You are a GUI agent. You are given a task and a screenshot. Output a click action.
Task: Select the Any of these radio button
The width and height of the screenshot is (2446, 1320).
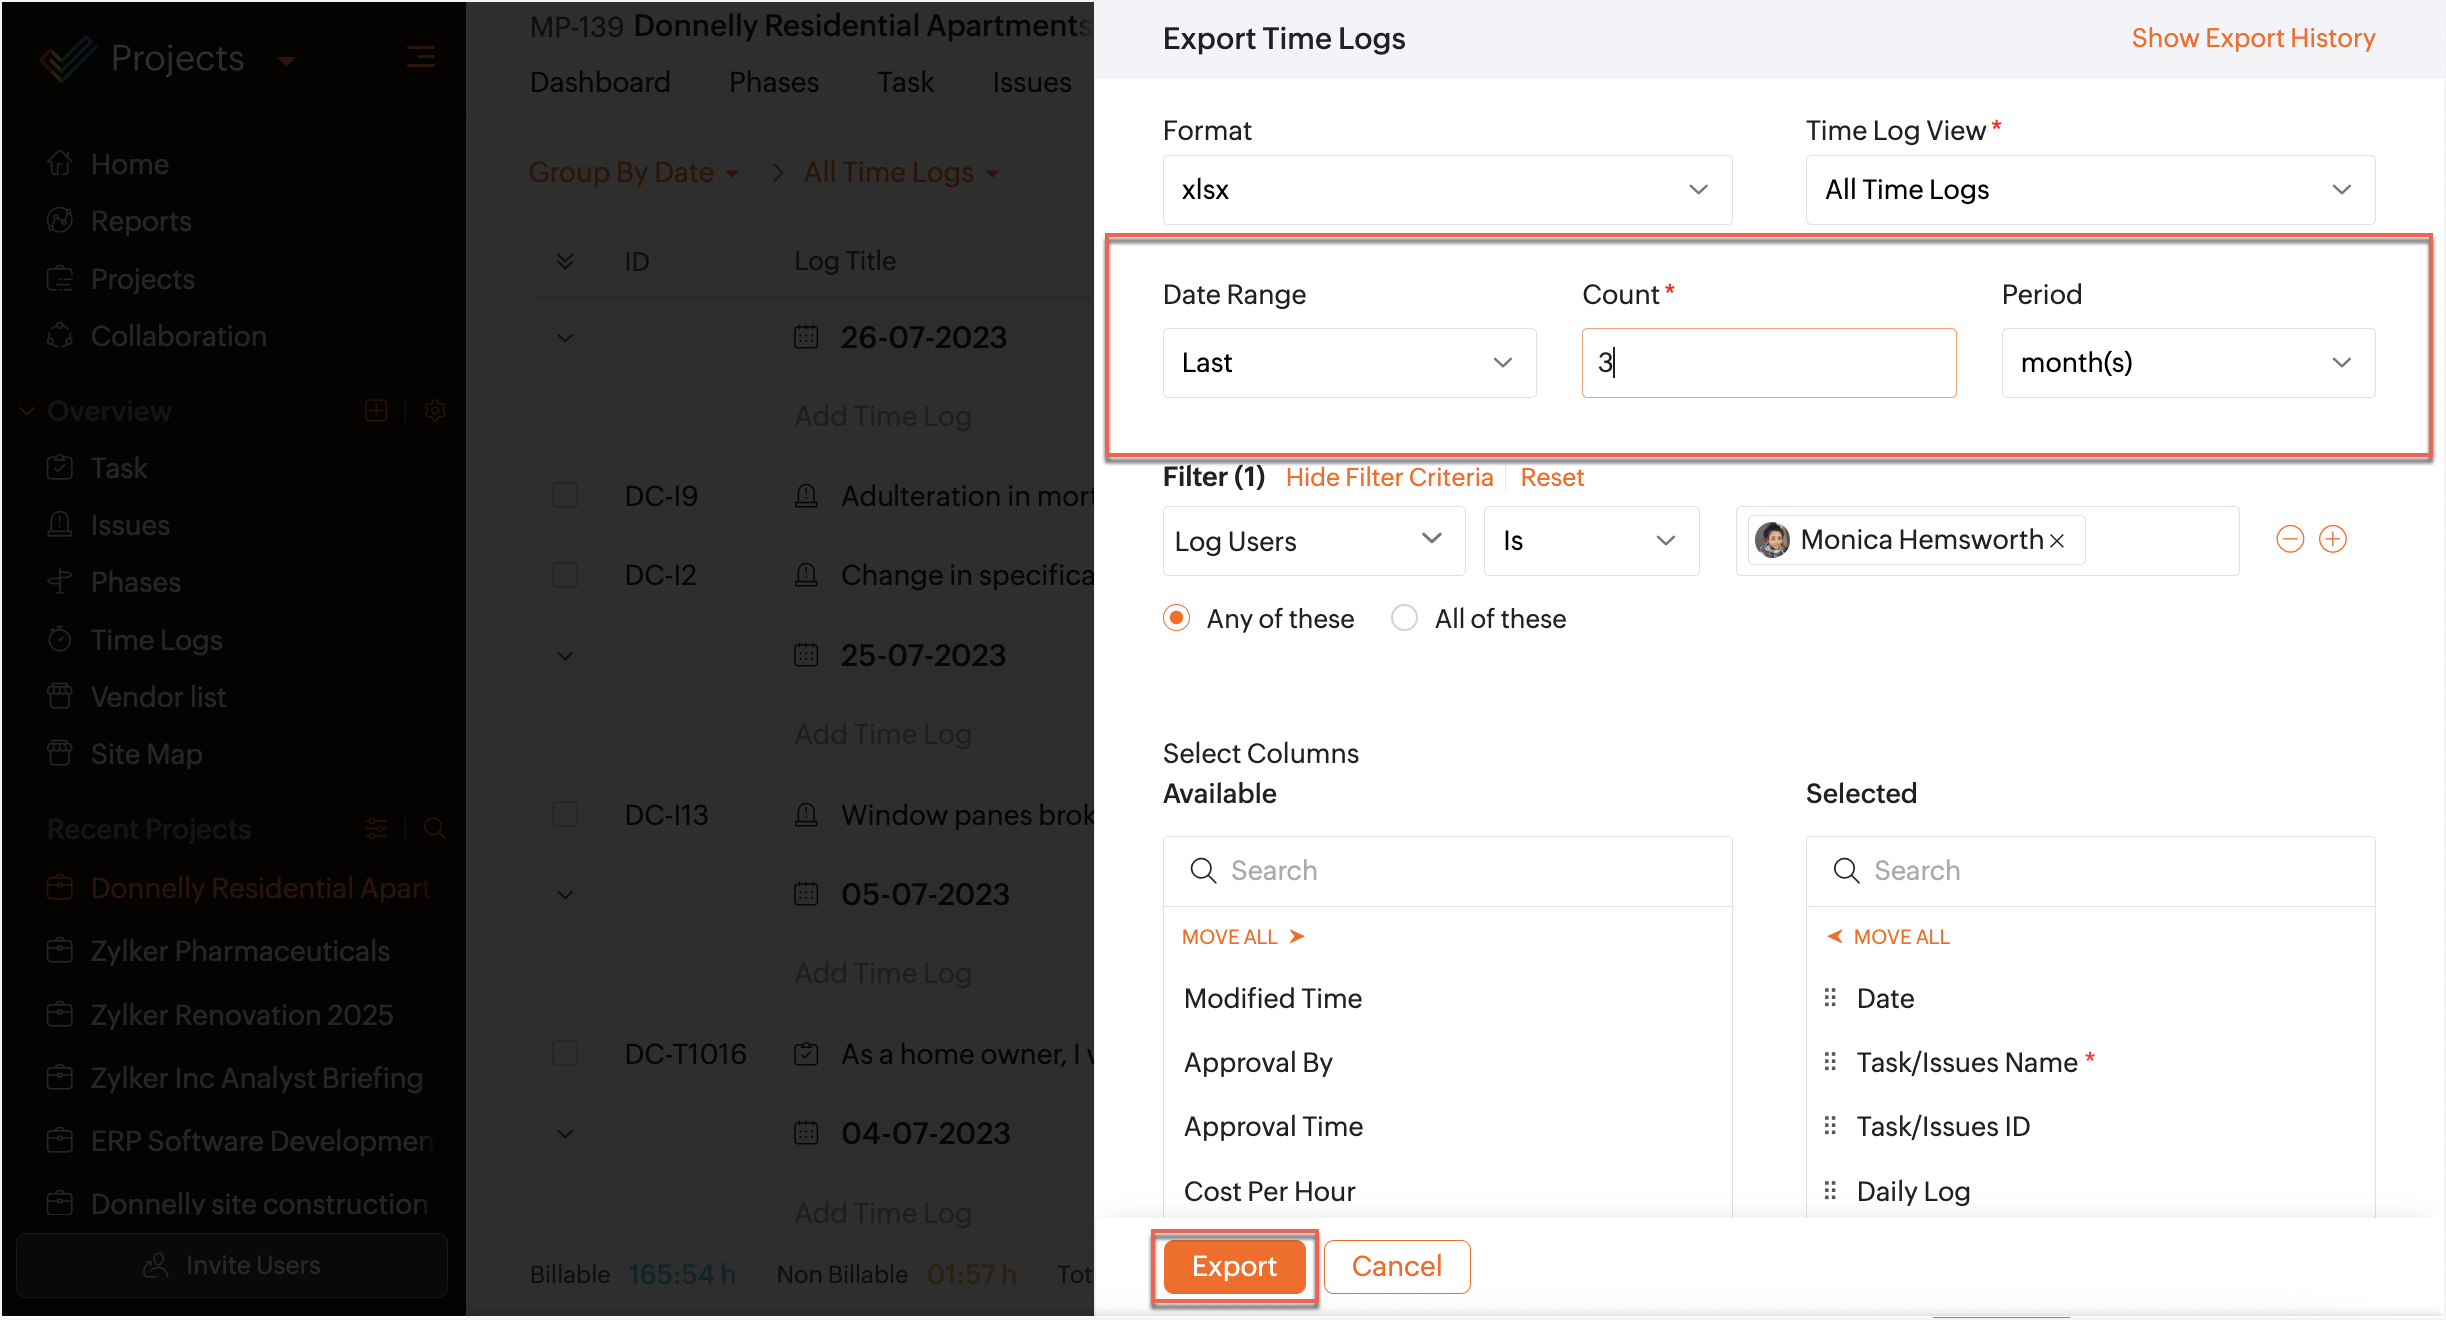(1177, 618)
